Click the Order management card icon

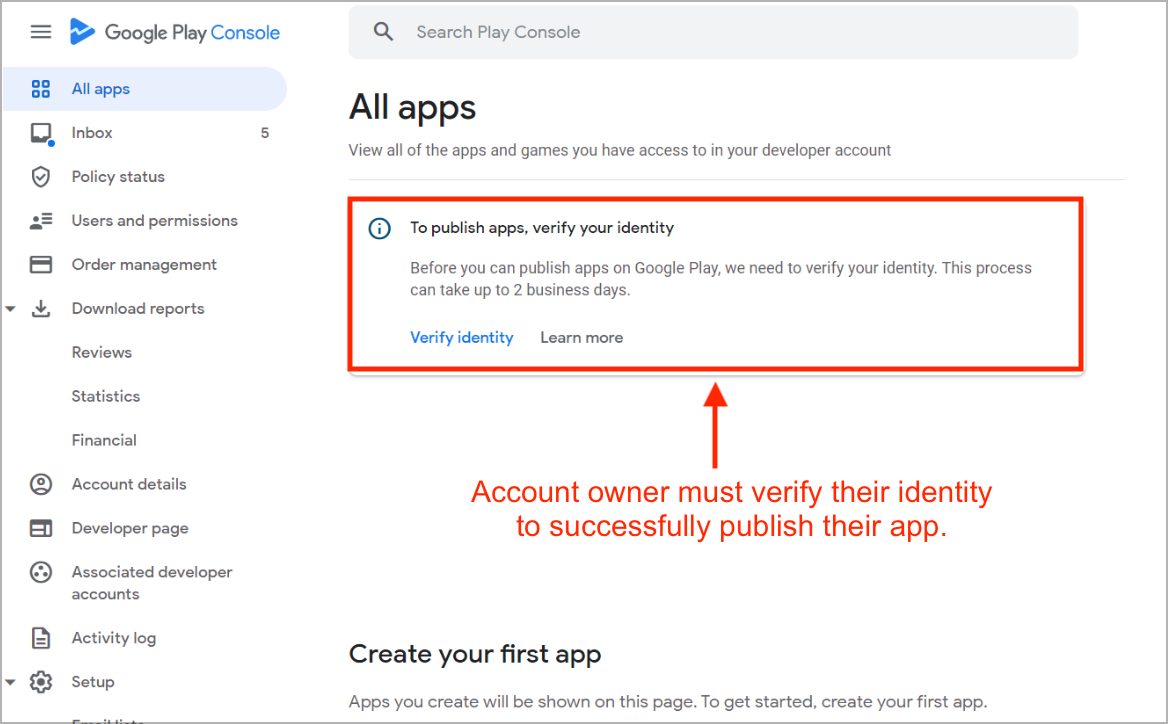41,265
